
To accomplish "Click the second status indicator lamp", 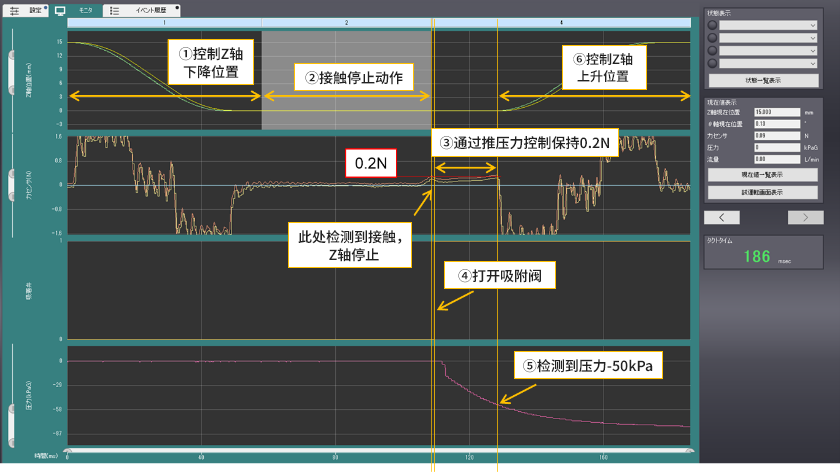I will click(x=711, y=37).
